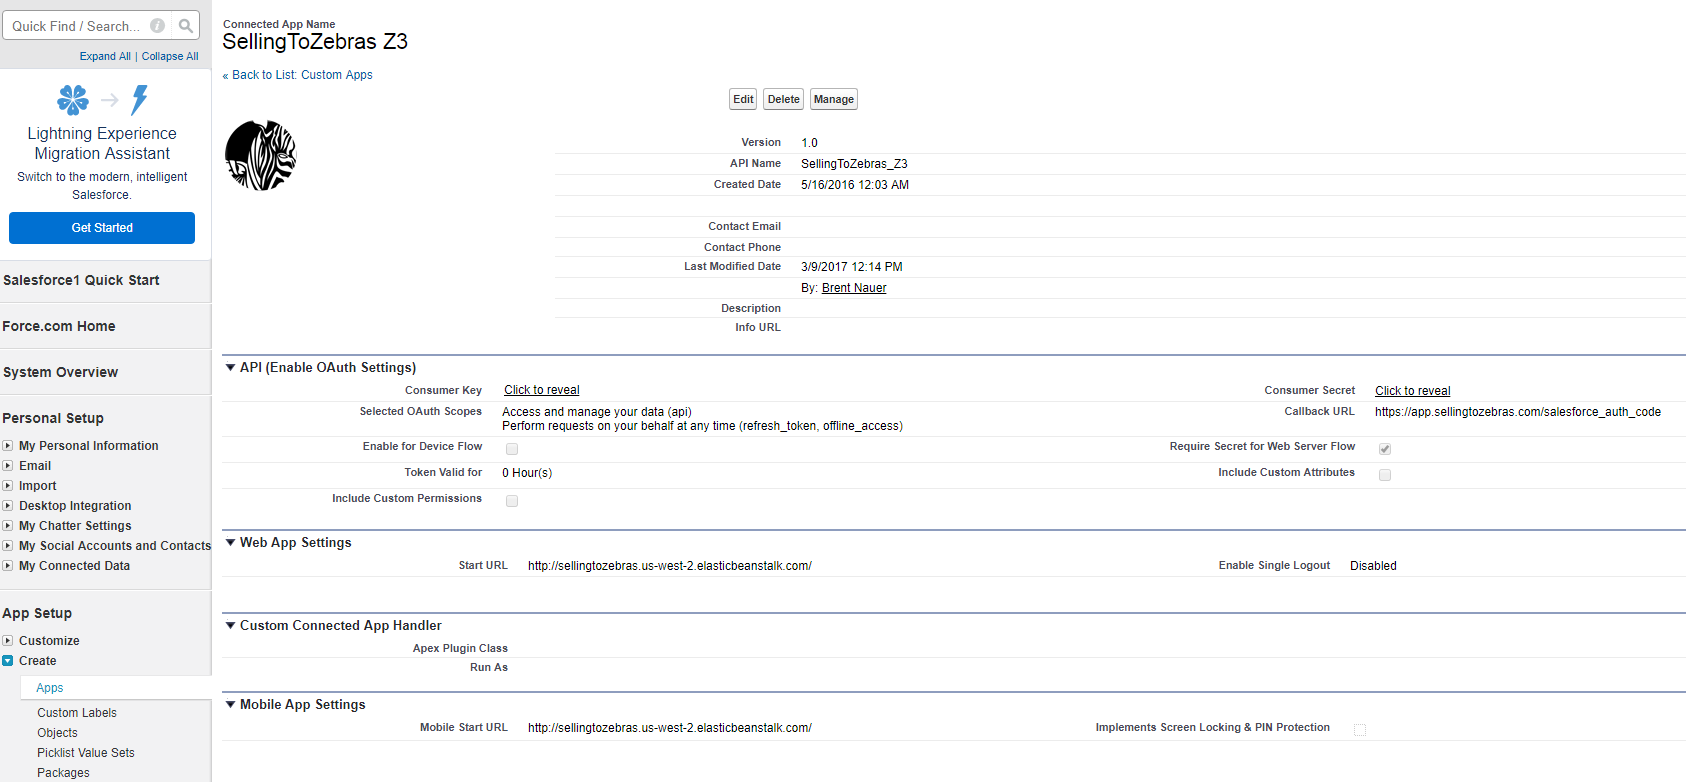Expand My Connected Data node
Image resolution: width=1686 pixels, height=782 pixels.
(x=8, y=566)
